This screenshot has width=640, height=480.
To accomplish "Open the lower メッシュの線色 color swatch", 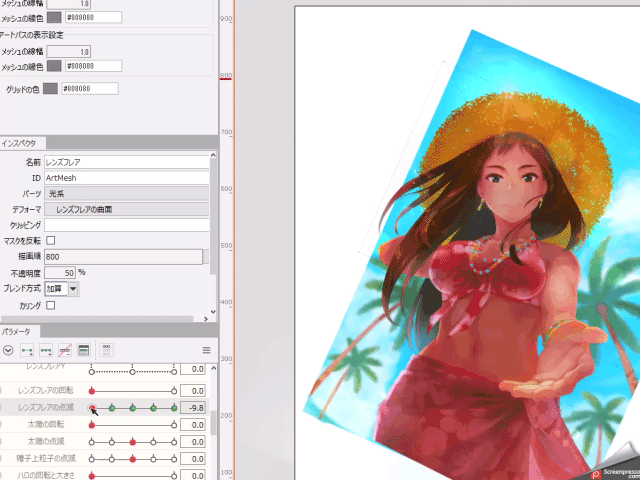I will point(54,66).
